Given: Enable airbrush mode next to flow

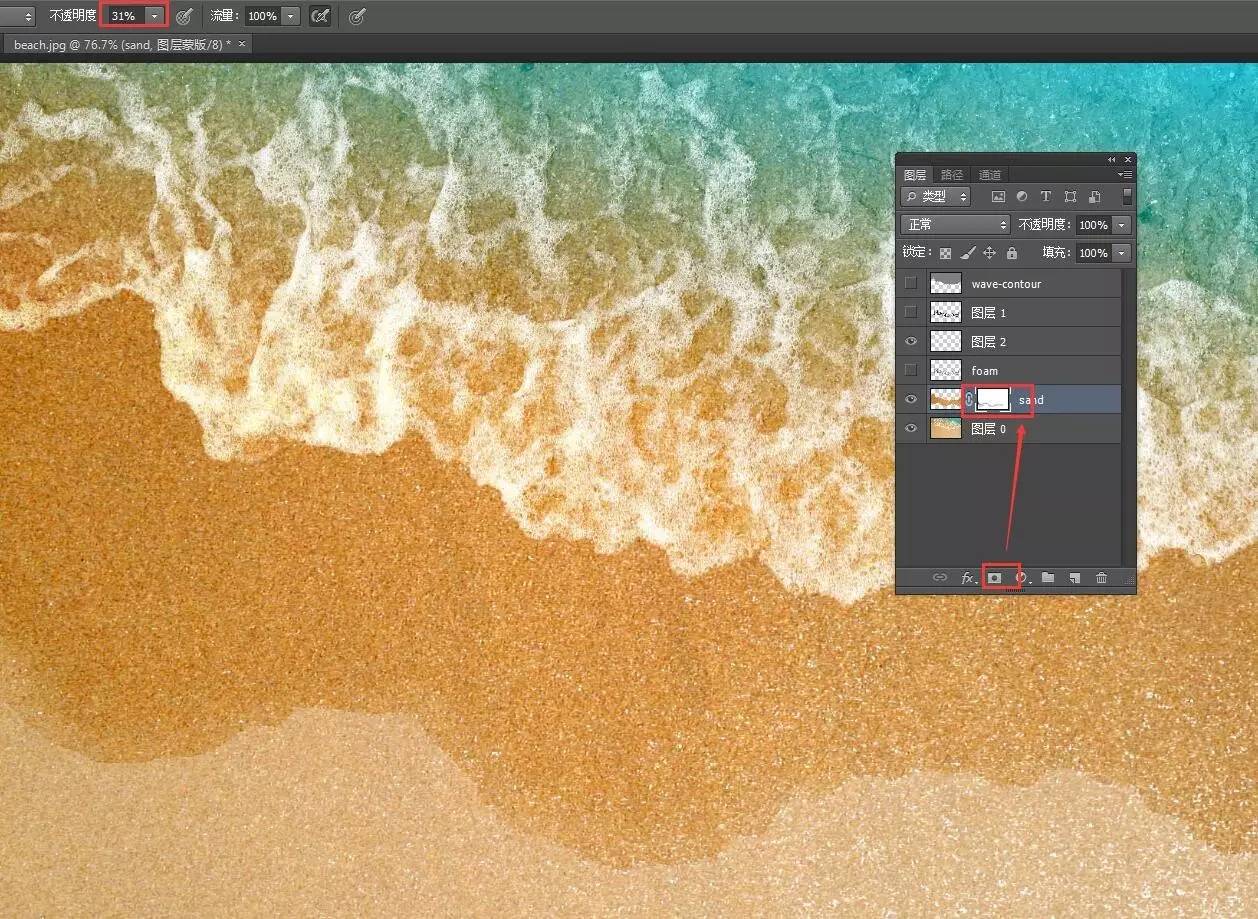Looking at the screenshot, I should [x=320, y=16].
